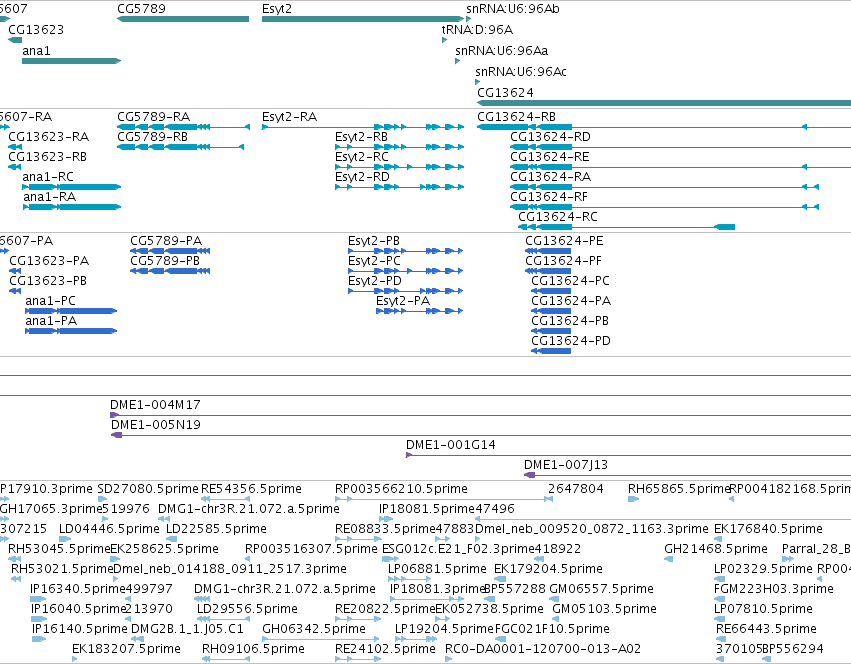This screenshot has width=851, height=664.
Task: Select the Esyt2-RB transcript label
Action: tap(361, 136)
